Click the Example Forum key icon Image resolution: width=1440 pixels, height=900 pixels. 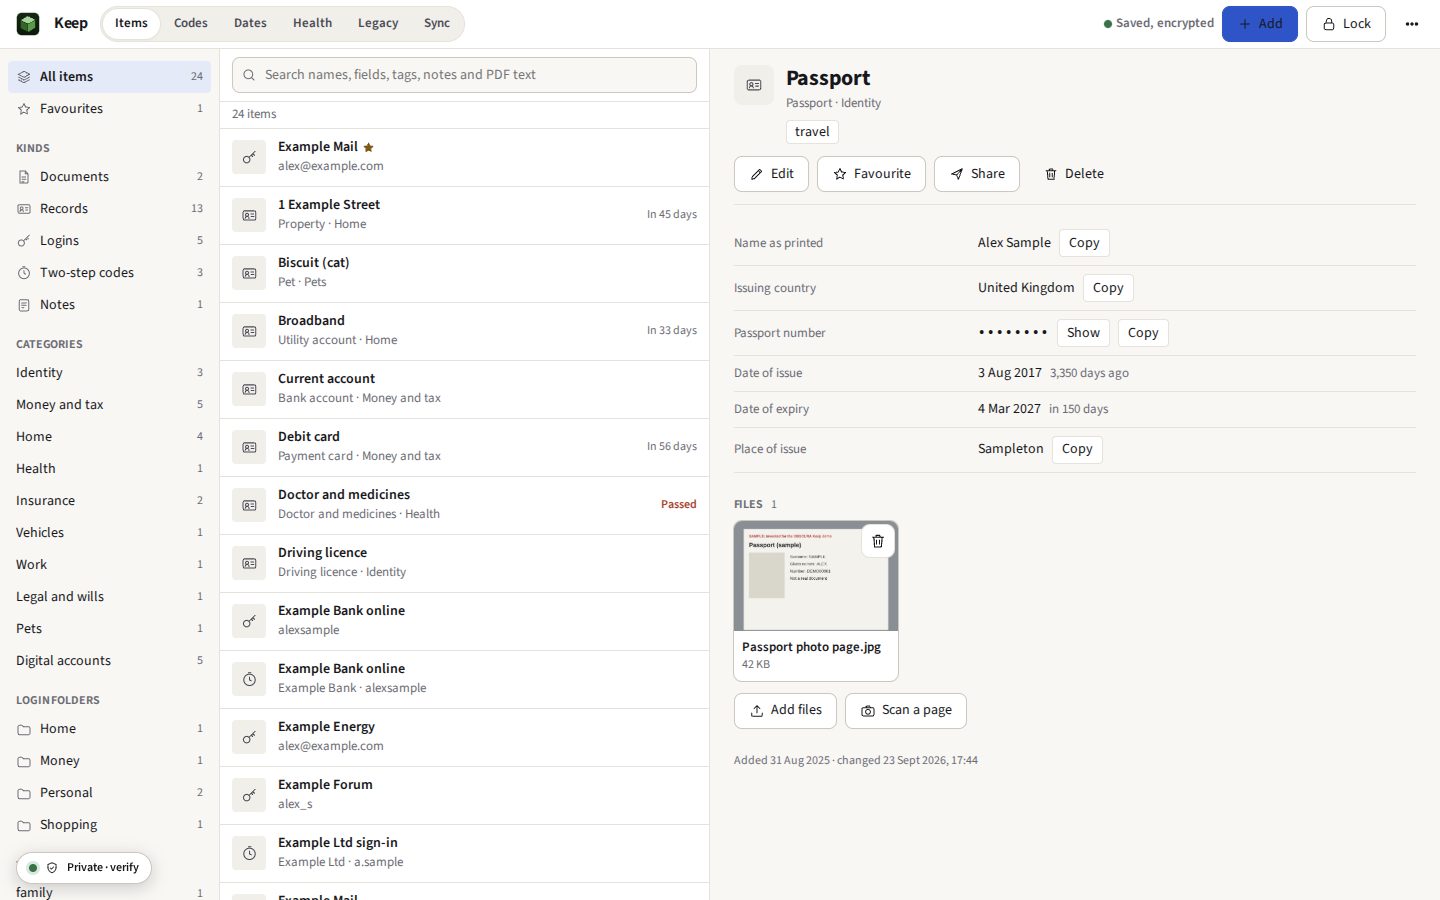pyautogui.click(x=250, y=795)
